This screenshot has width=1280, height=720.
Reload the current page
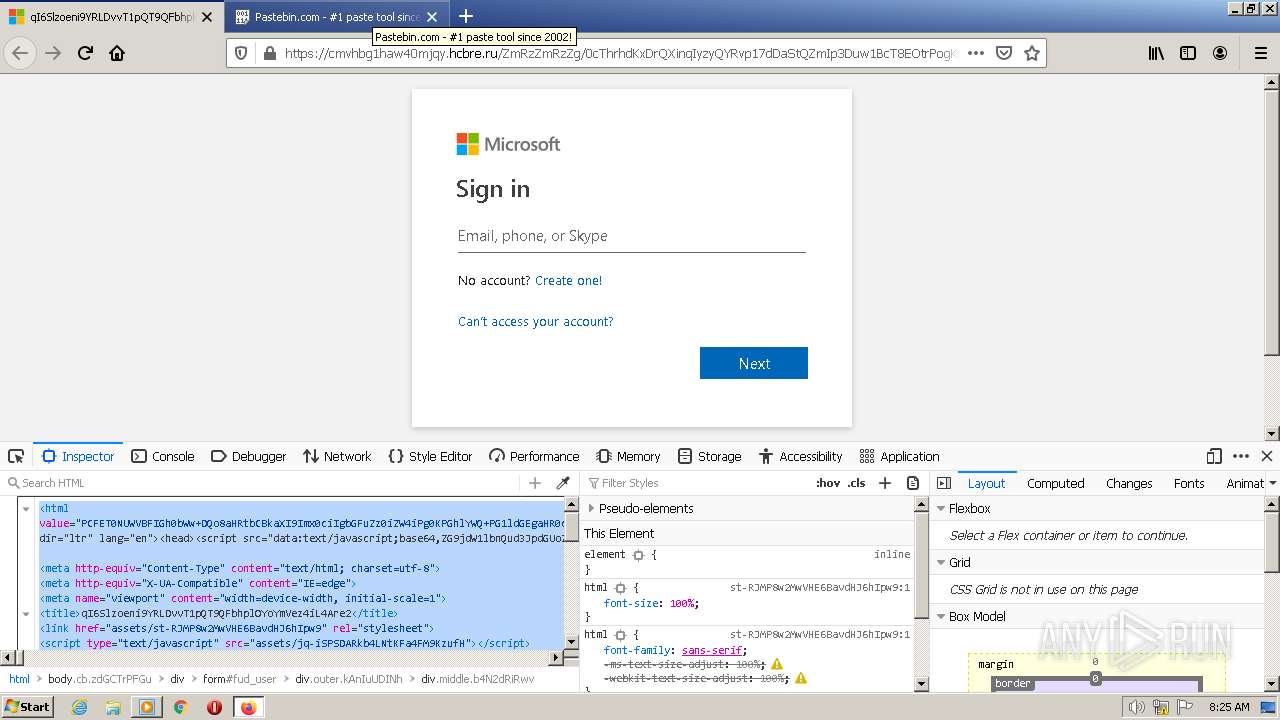(85, 53)
